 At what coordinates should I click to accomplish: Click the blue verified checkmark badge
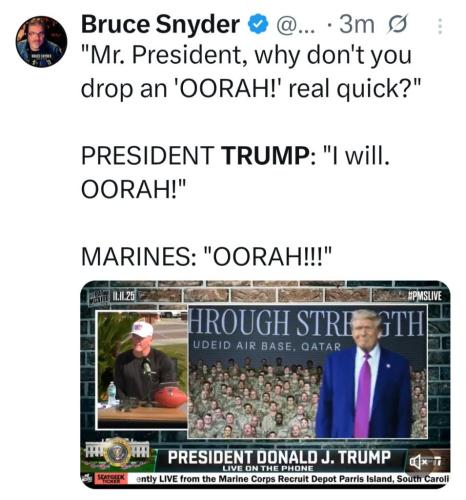pyautogui.click(x=258, y=24)
